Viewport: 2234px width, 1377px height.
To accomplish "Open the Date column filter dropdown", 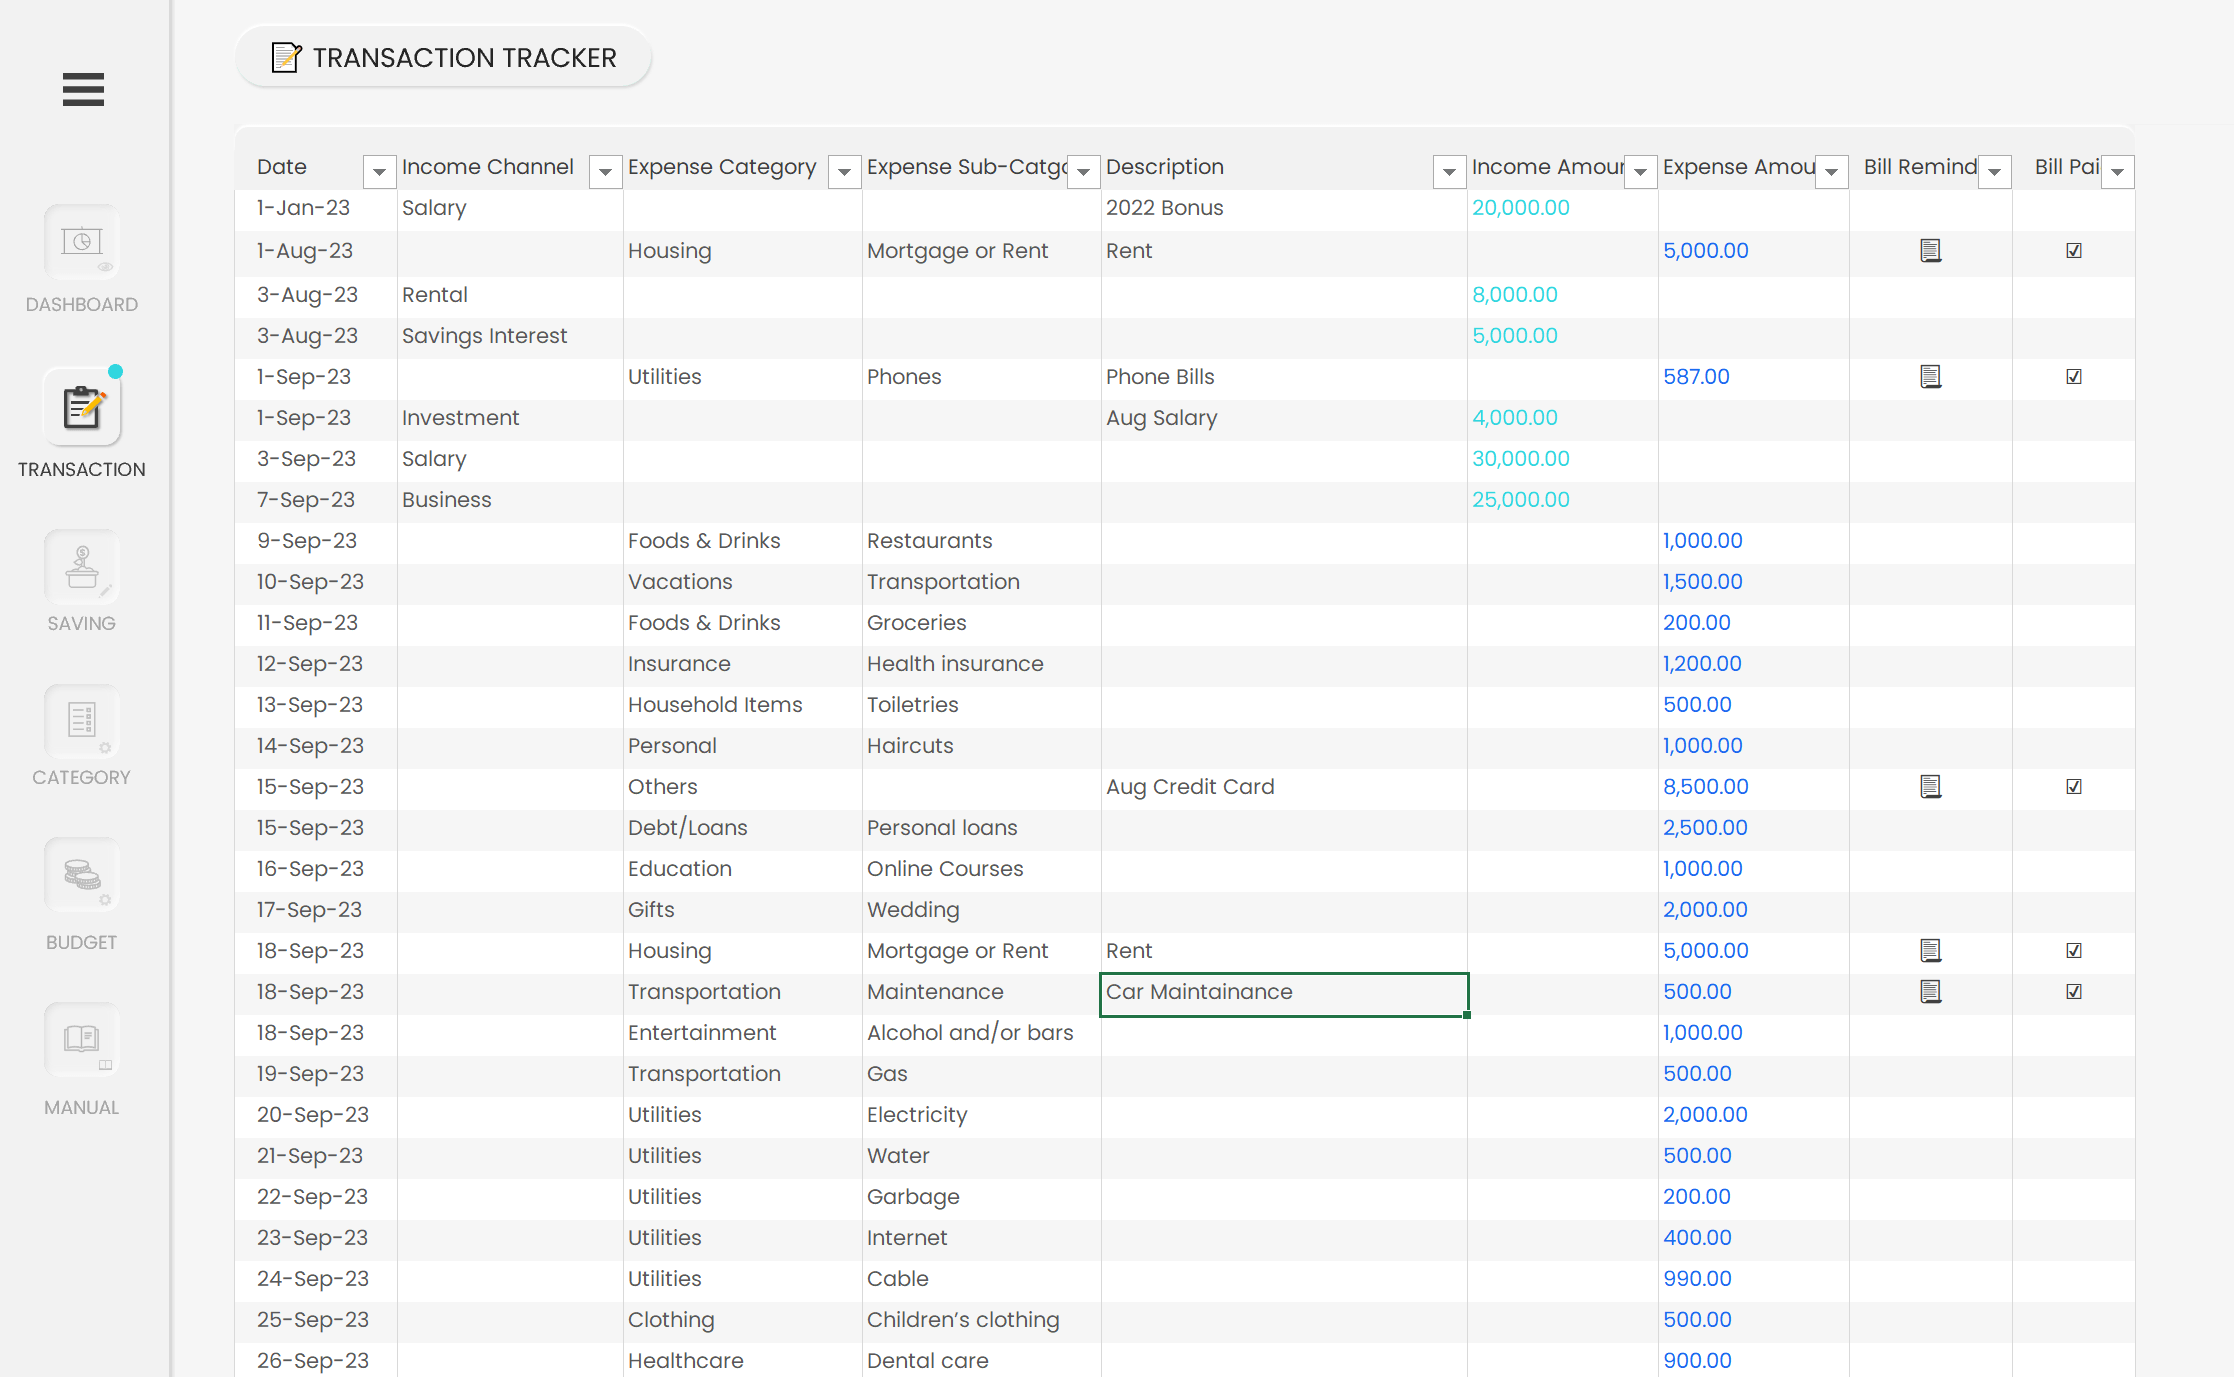I will click(379, 172).
